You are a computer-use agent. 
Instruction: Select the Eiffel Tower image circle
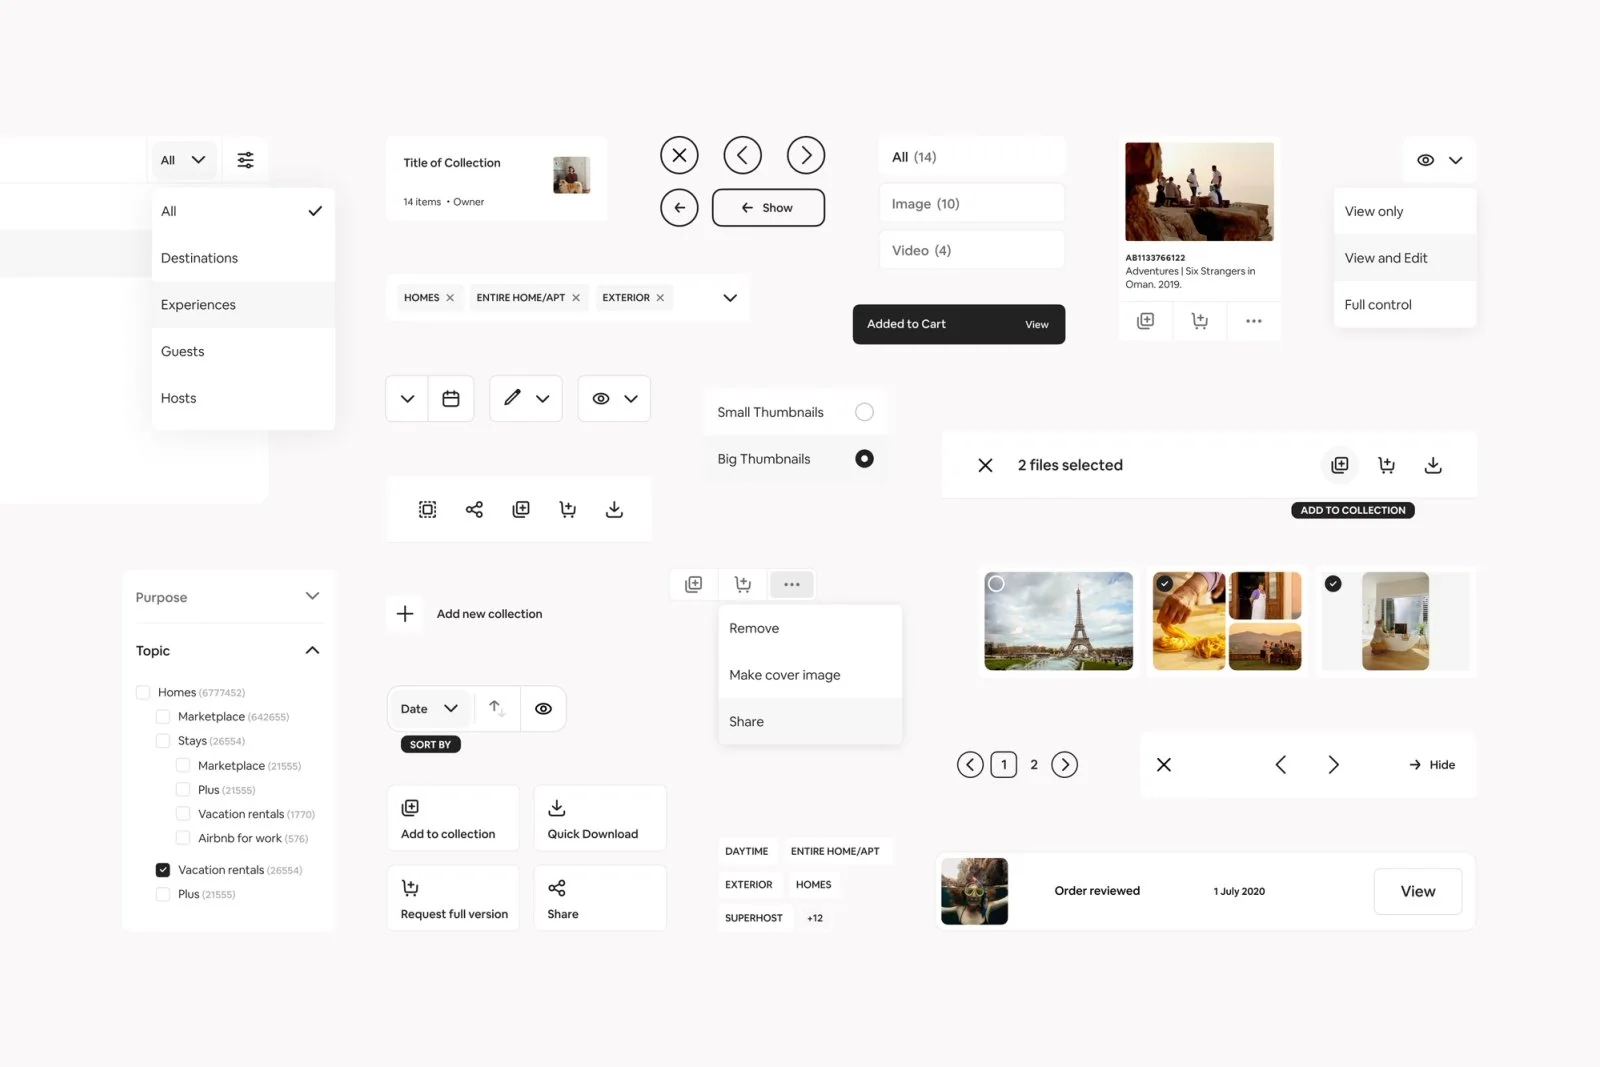coord(996,584)
